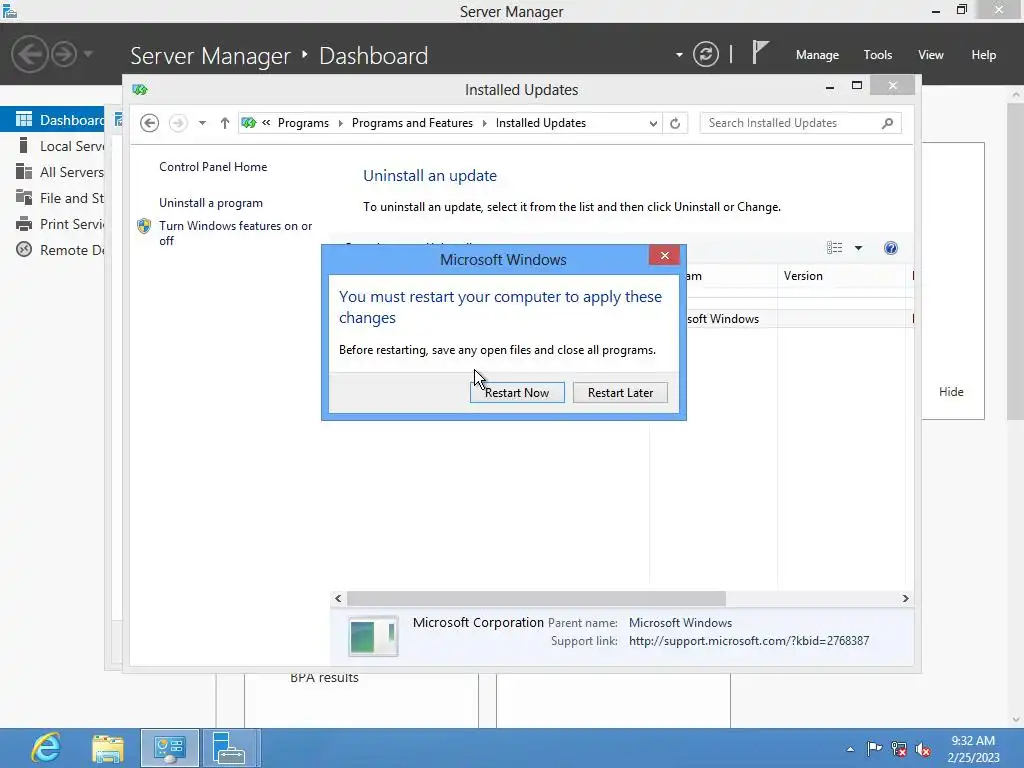
Task: Click the search magnifier icon
Action: tap(887, 123)
